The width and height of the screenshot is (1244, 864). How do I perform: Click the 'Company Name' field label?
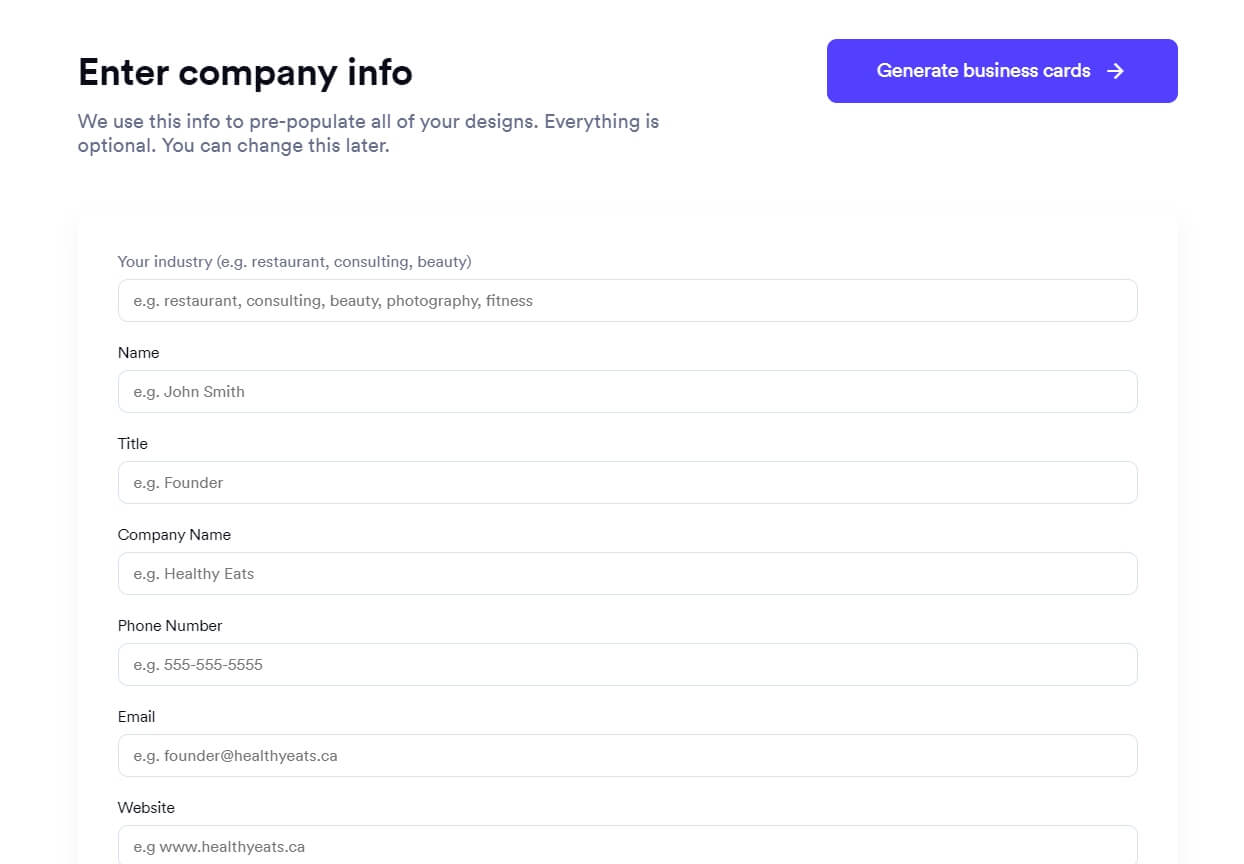pos(174,535)
